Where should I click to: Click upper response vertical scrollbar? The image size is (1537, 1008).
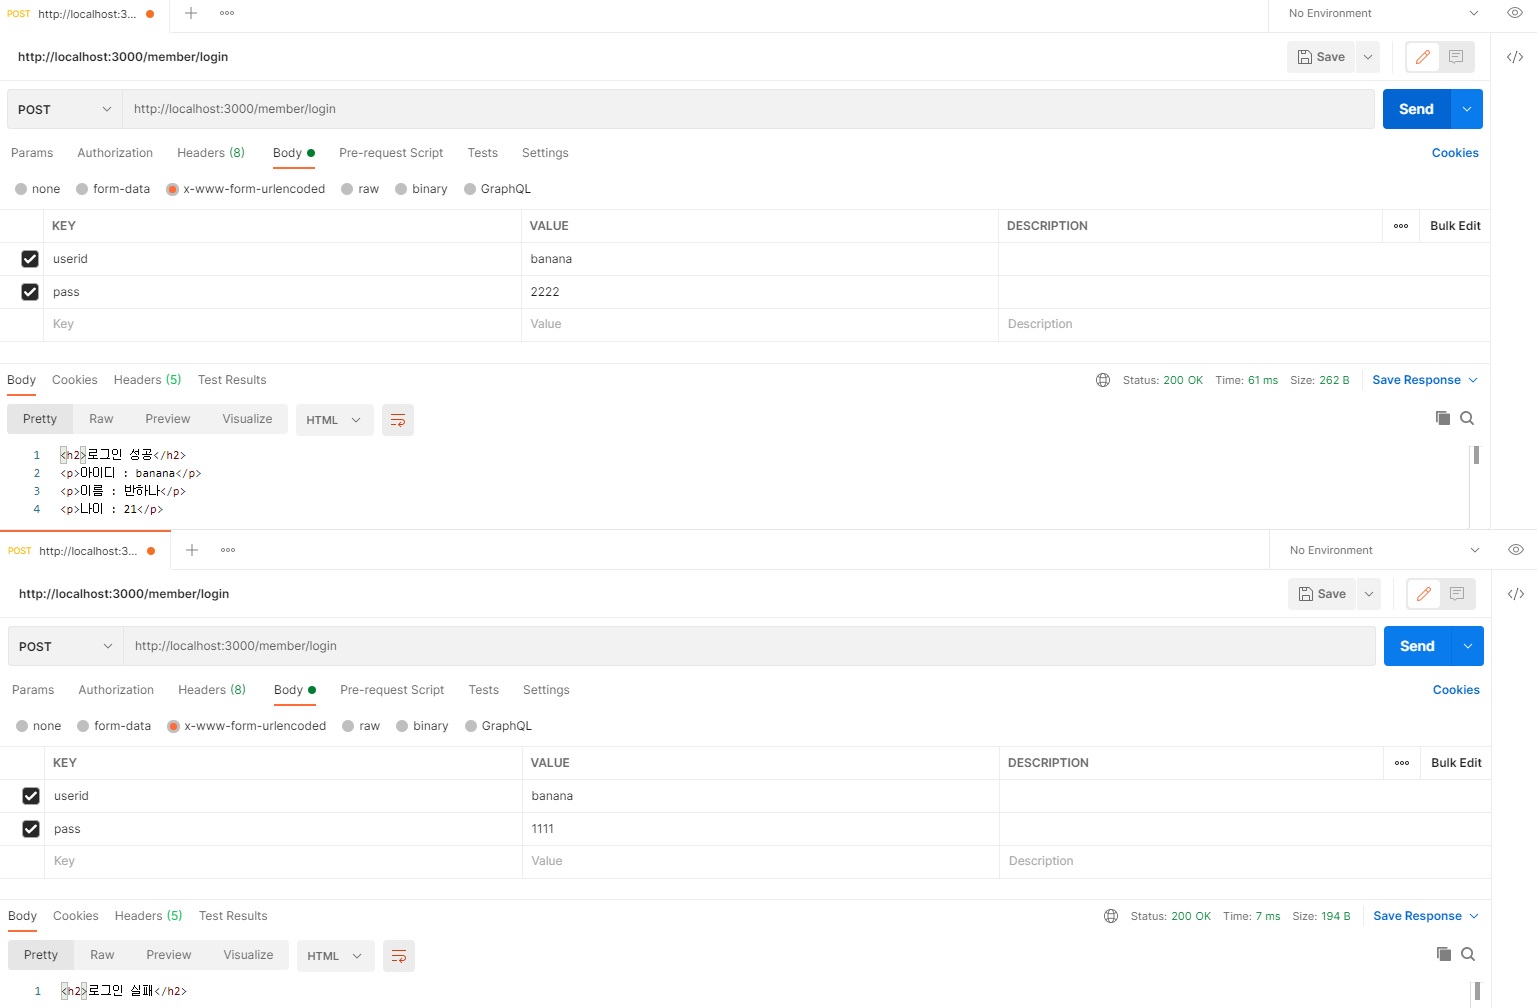tap(1476, 456)
